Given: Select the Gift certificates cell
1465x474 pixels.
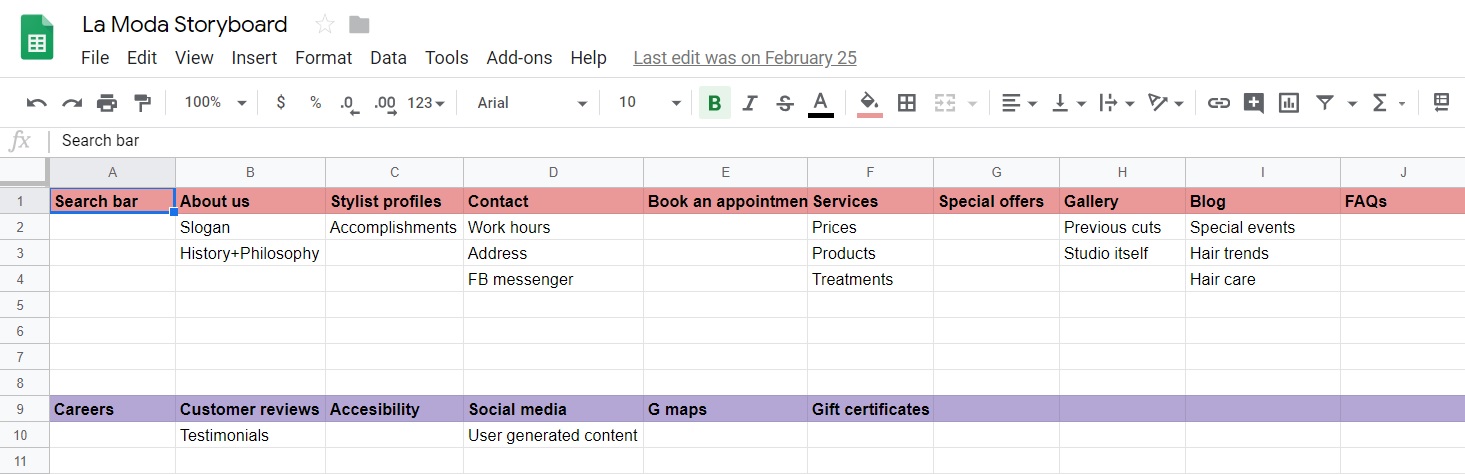Looking at the screenshot, I should point(870,409).
